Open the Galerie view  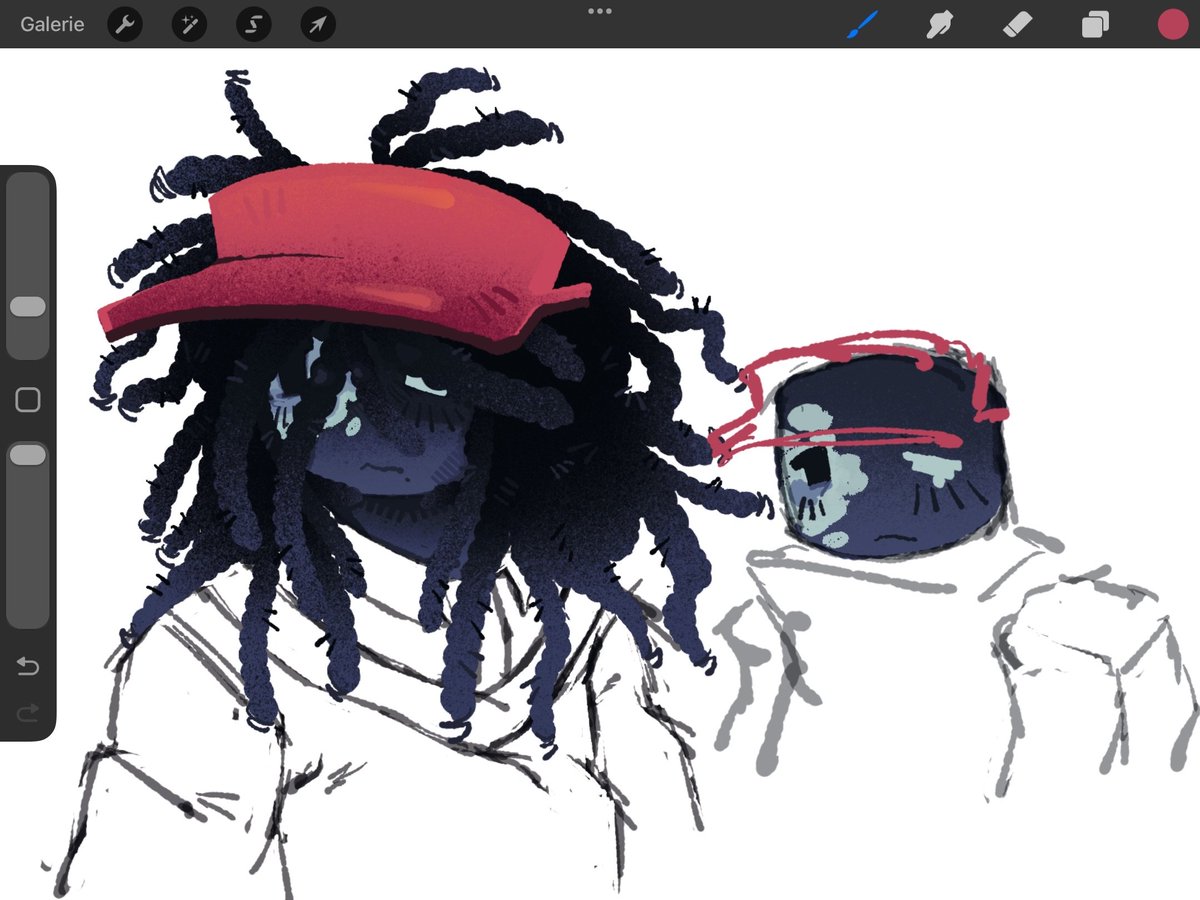pos(53,24)
